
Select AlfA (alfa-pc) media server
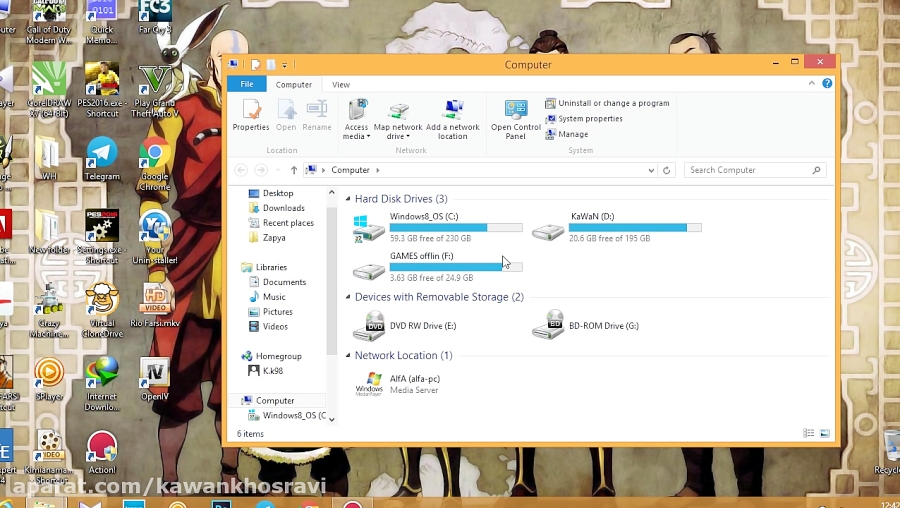coord(398,384)
